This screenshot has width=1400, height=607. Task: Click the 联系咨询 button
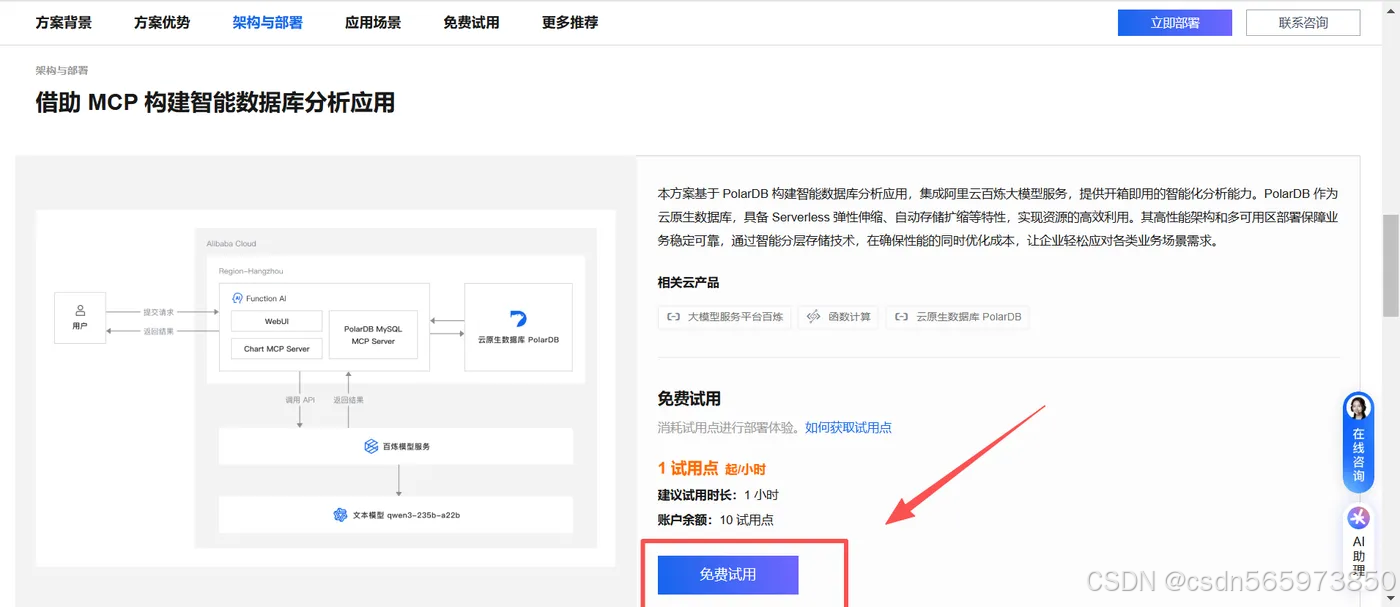[x=1302, y=22]
